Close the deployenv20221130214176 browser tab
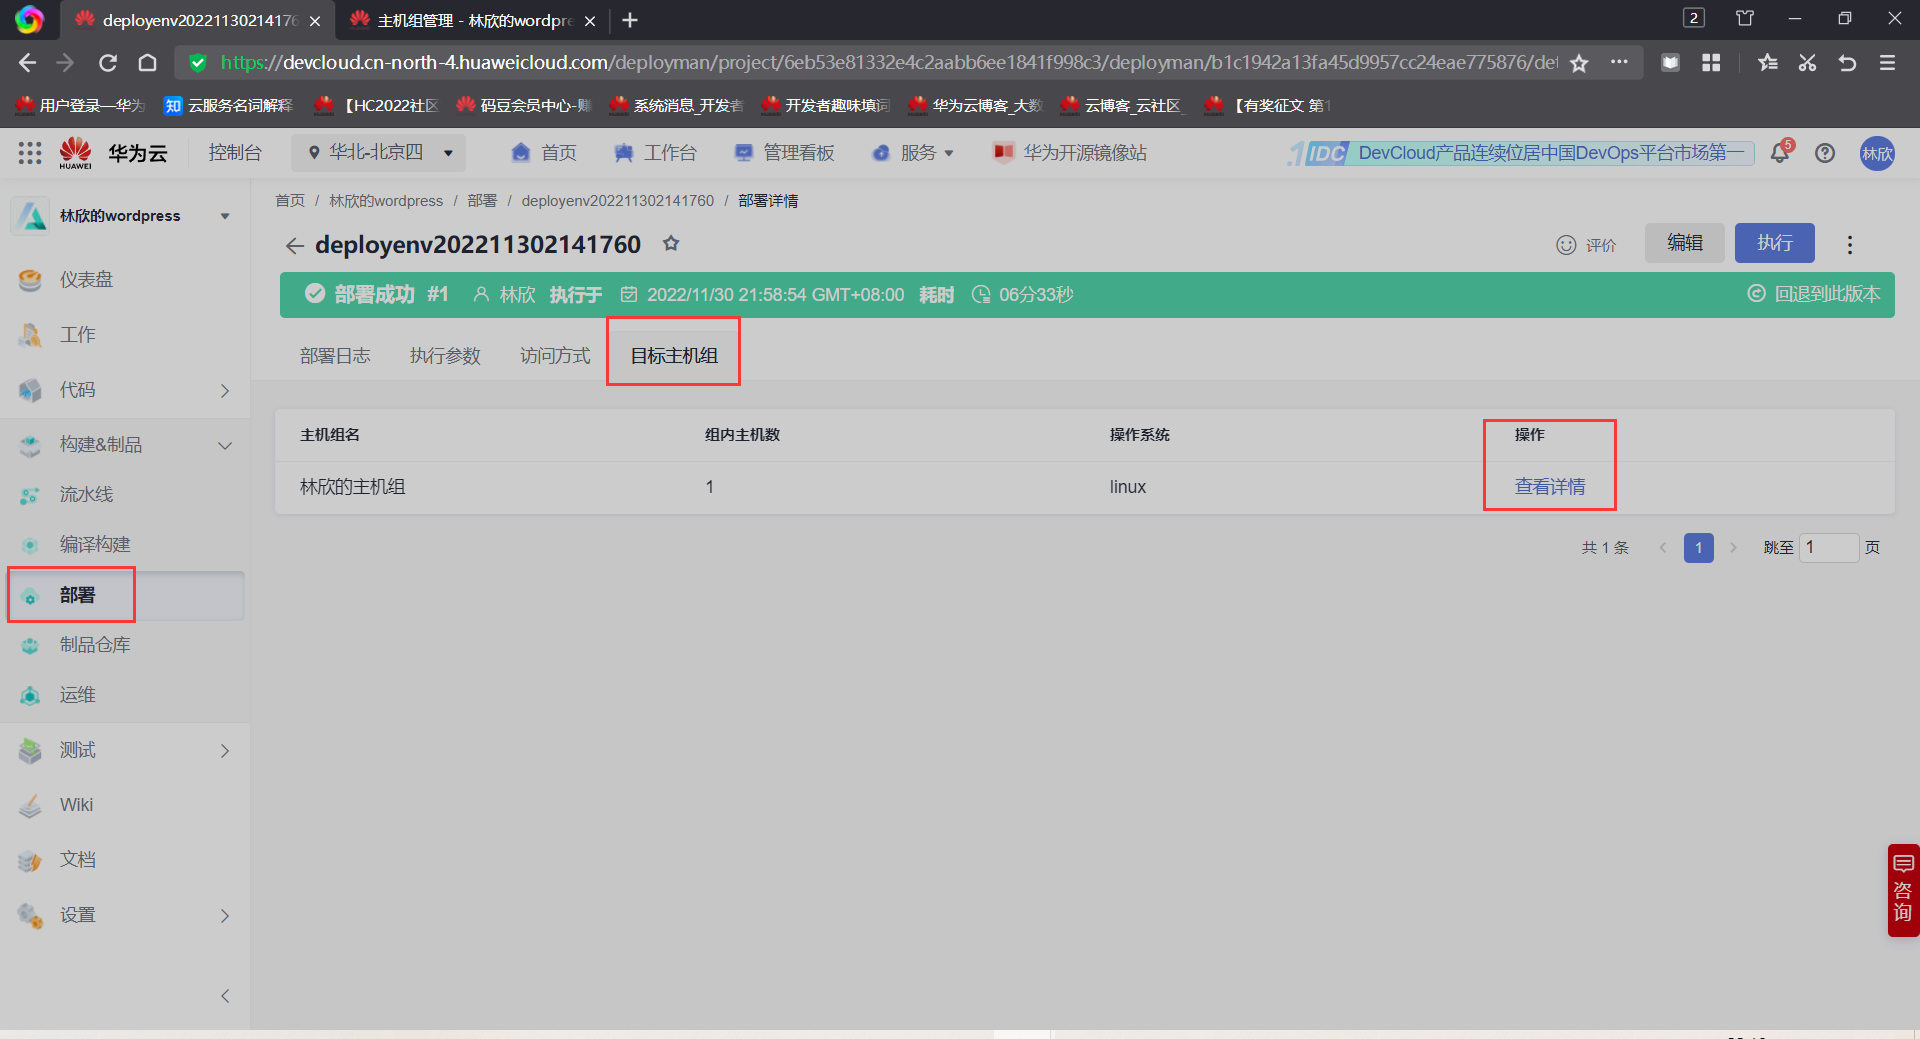The width and height of the screenshot is (1920, 1039). coord(315,21)
